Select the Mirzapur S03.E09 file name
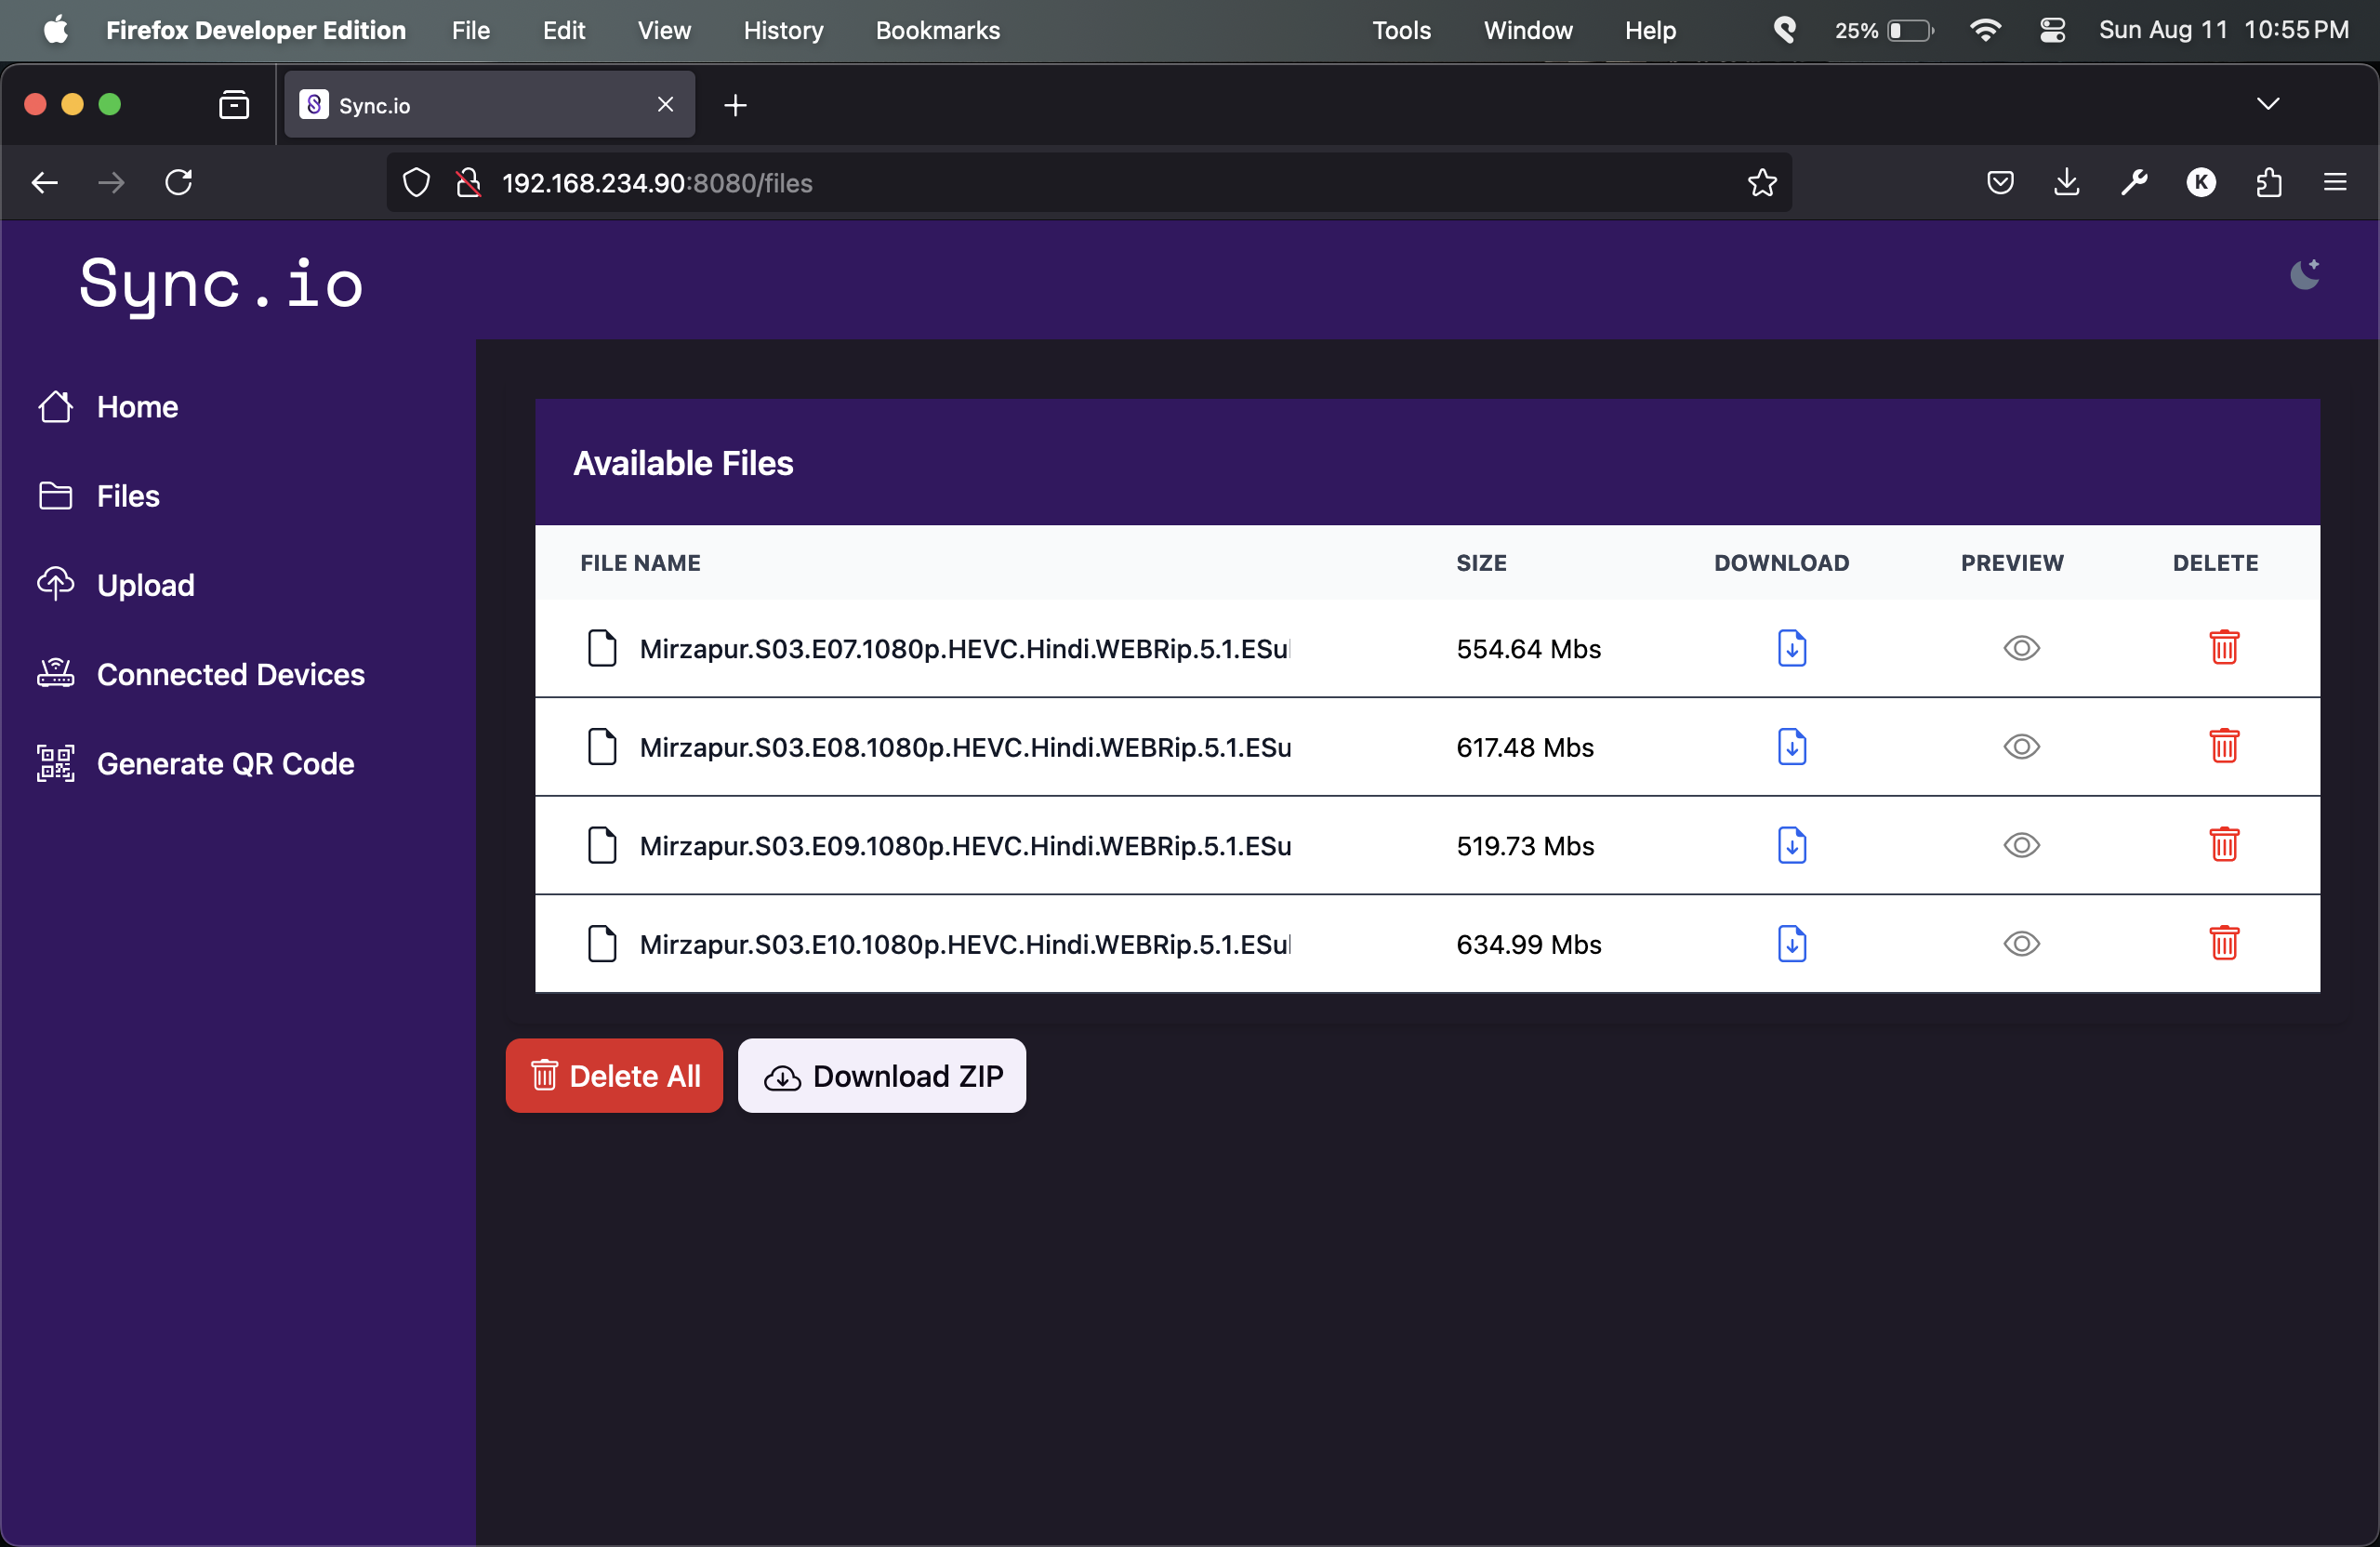 (x=965, y=846)
